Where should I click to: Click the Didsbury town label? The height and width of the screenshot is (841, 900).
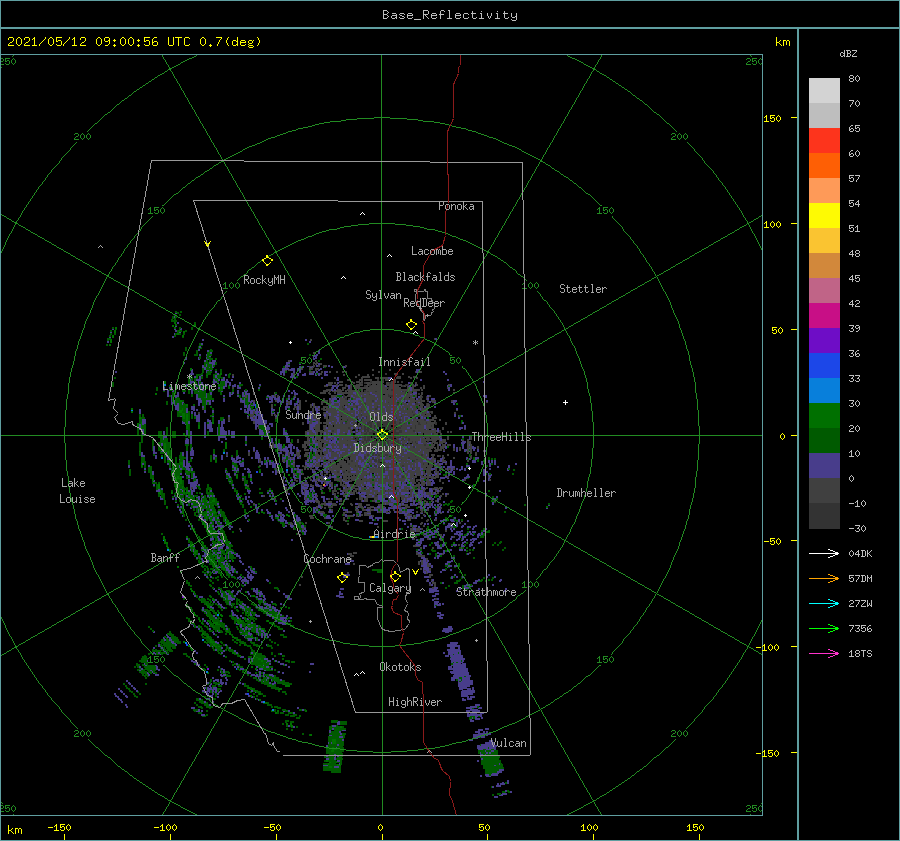point(377,448)
